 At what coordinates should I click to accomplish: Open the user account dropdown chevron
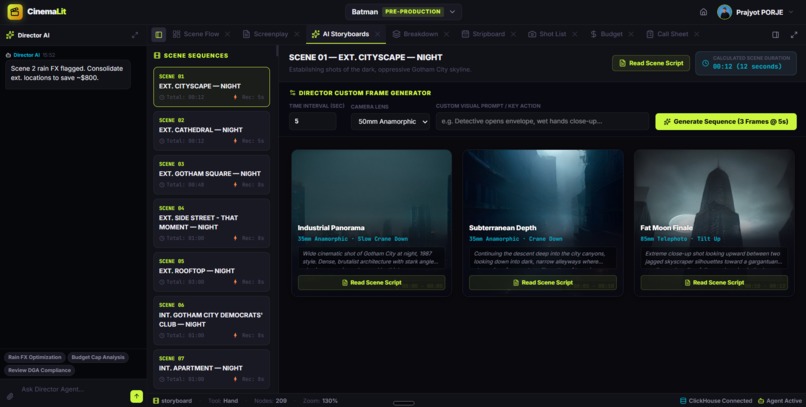[791, 12]
